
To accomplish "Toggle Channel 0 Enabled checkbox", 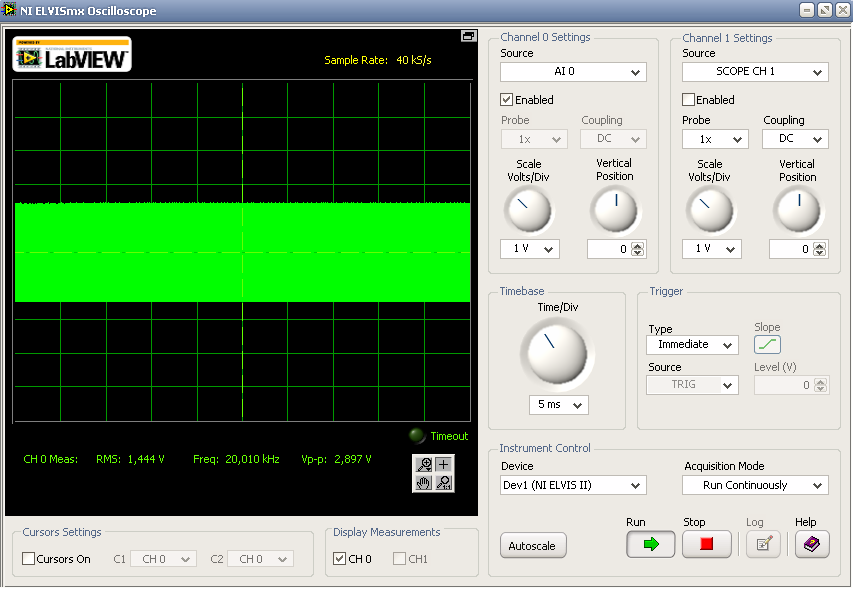I will pos(506,100).
